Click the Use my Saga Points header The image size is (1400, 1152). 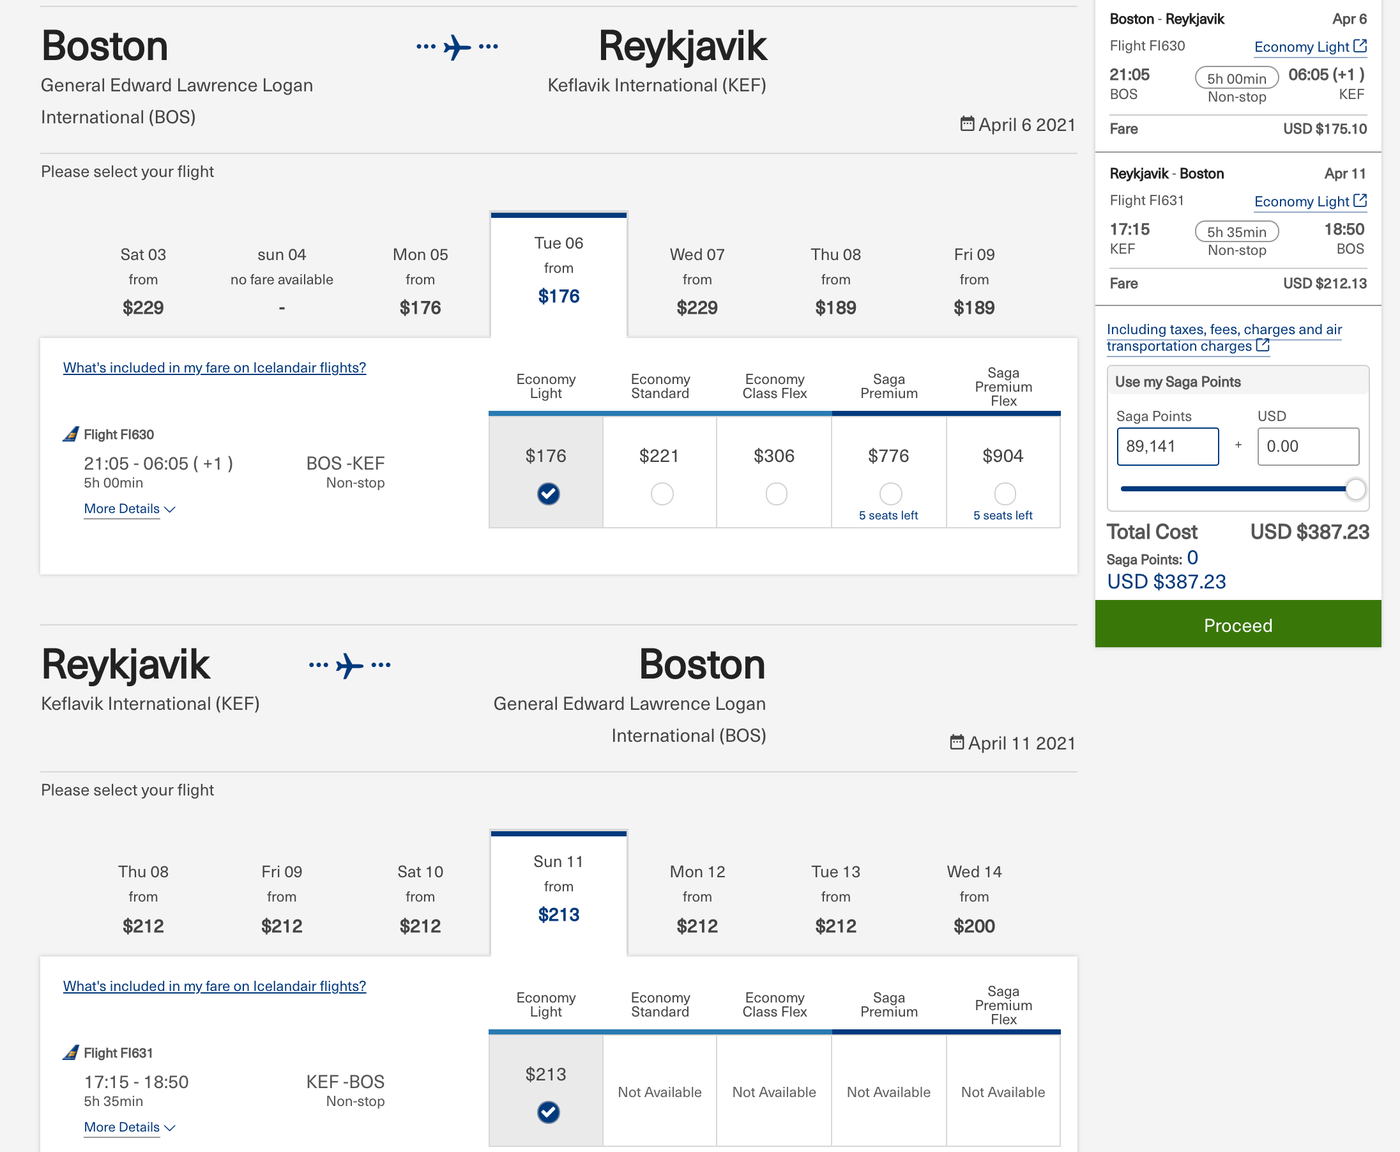pos(1238,381)
